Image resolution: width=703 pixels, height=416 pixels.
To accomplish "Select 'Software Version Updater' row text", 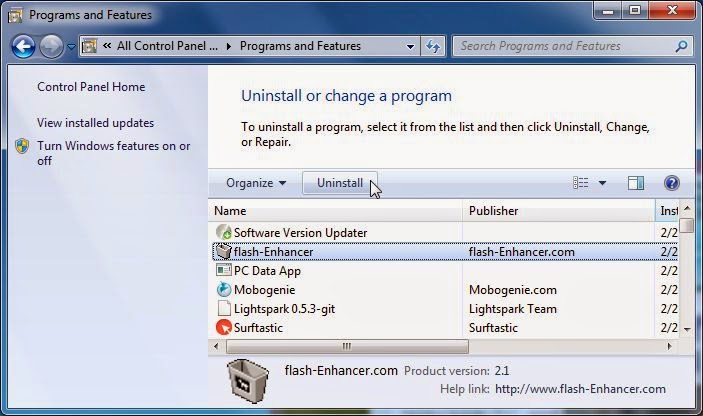I will click(x=300, y=233).
